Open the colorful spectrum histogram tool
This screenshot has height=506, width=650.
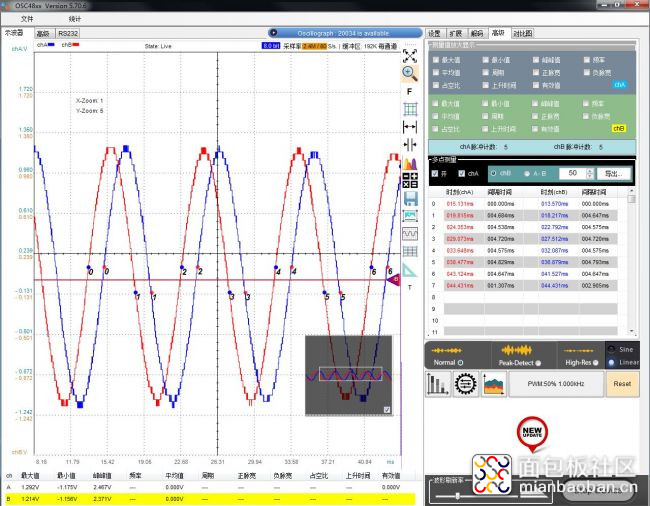[410, 163]
